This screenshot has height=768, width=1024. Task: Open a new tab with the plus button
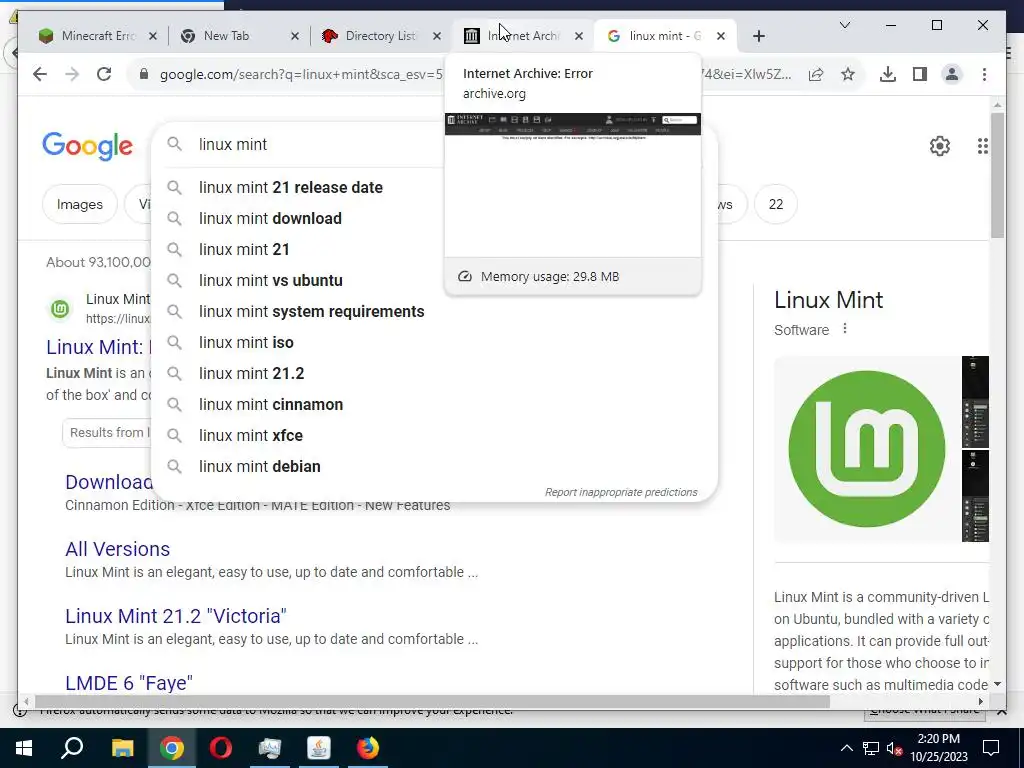[758, 37]
